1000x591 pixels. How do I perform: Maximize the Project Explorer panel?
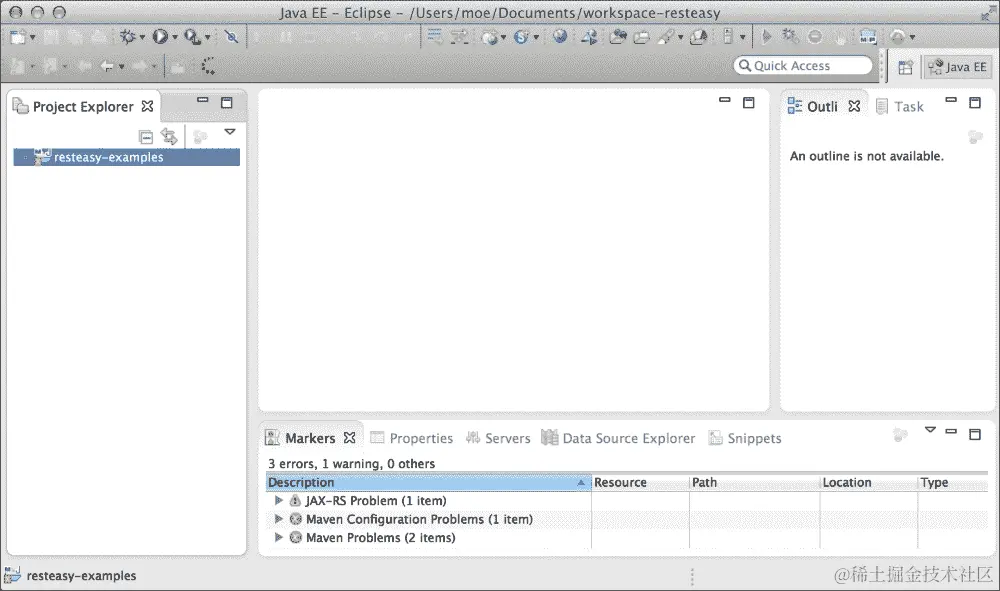(x=226, y=103)
